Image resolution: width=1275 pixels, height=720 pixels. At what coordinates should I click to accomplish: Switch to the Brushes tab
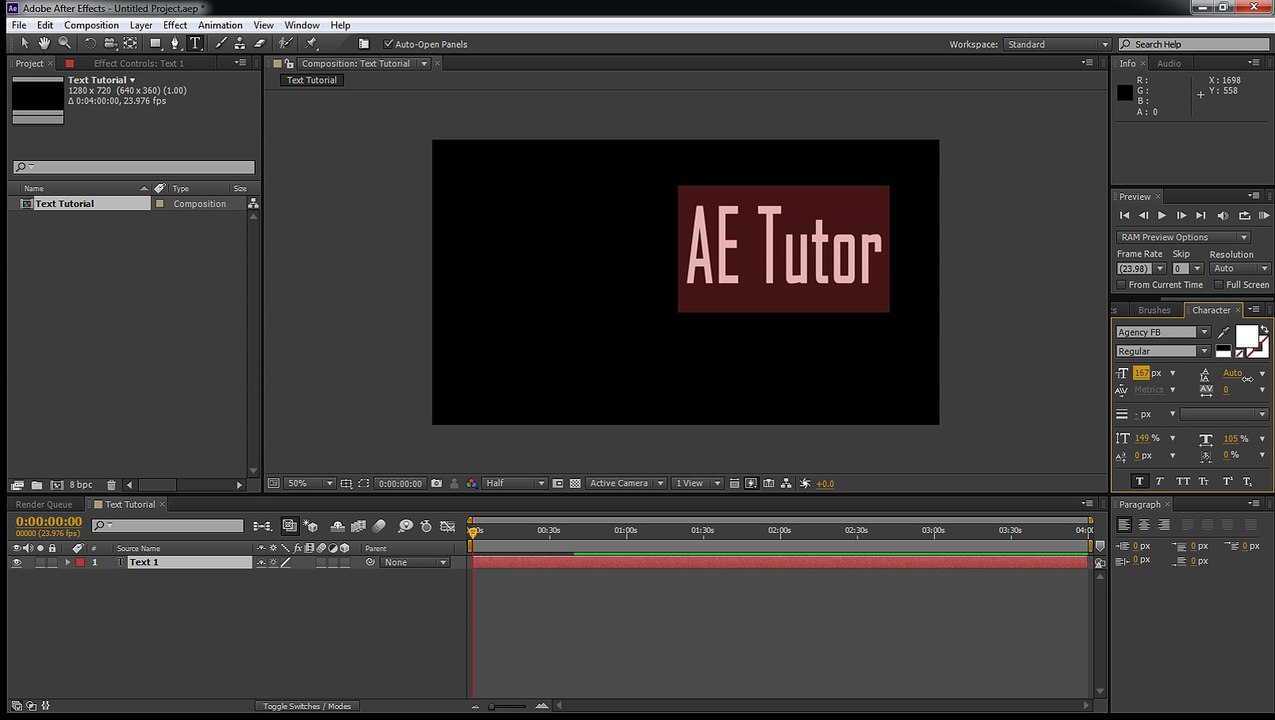(x=1154, y=310)
